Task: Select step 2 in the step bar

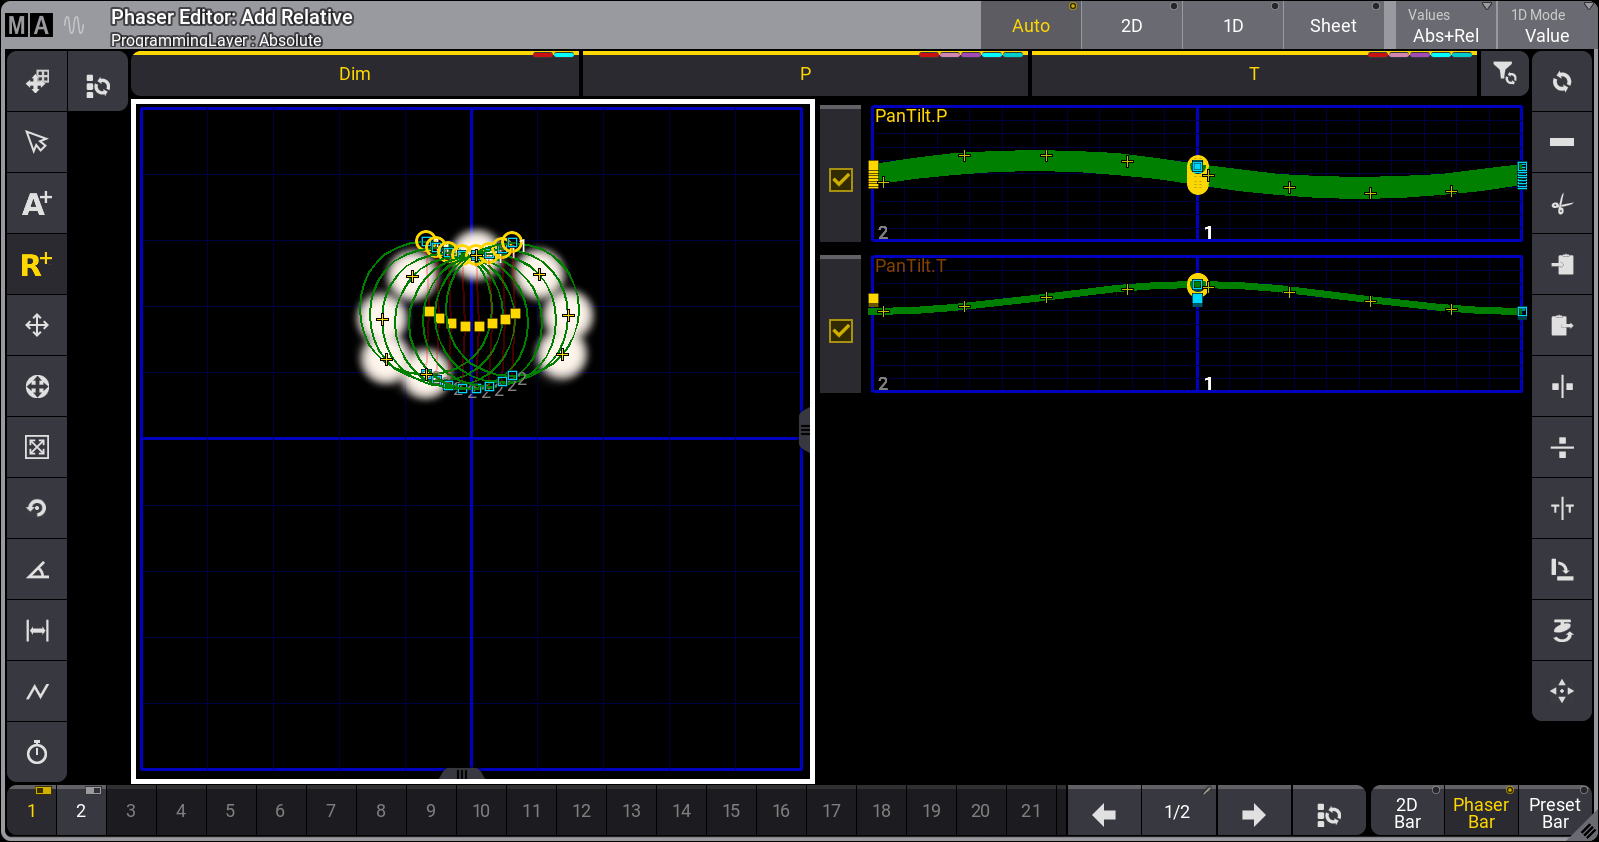Action: click(x=81, y=811)
